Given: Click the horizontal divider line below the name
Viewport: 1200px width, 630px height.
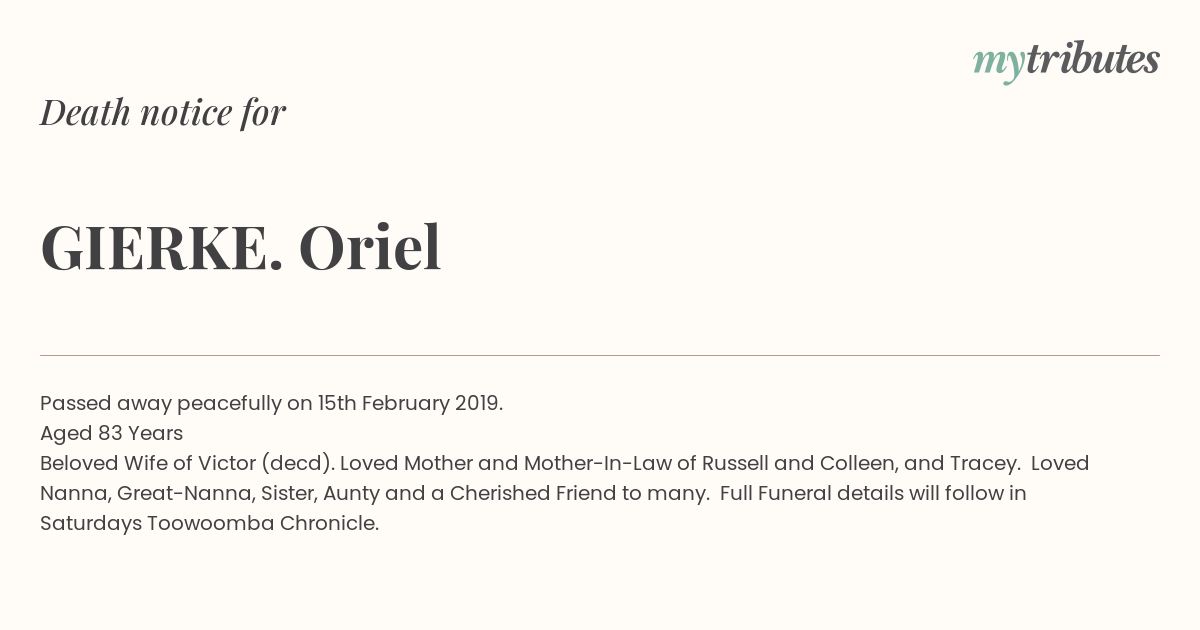Looking at the screenshot, I should point(600,355).
